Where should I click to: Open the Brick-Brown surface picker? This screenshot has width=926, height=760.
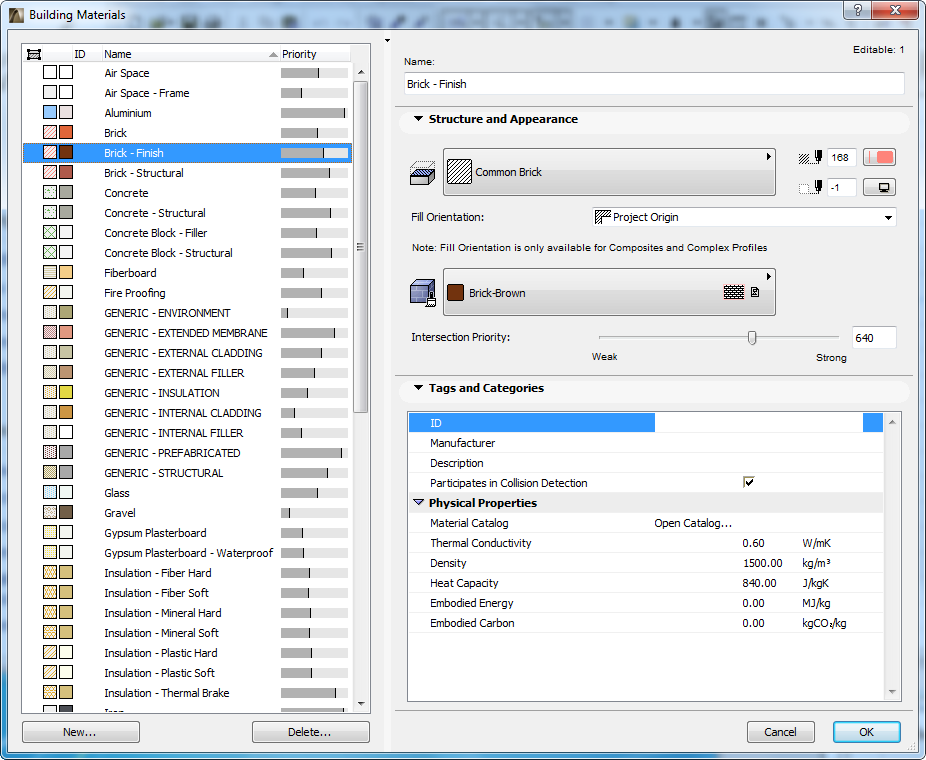coord(609,292)
